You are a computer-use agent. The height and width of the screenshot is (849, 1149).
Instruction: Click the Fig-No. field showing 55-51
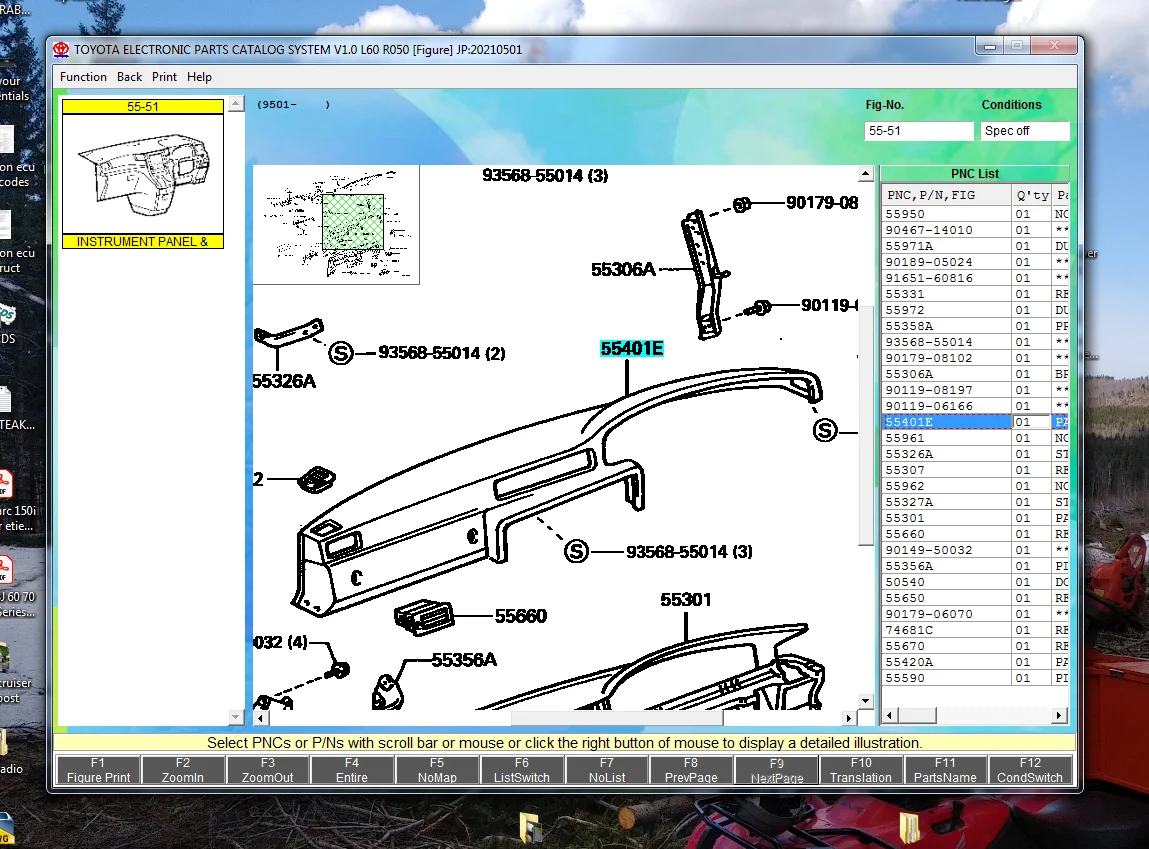918,131
